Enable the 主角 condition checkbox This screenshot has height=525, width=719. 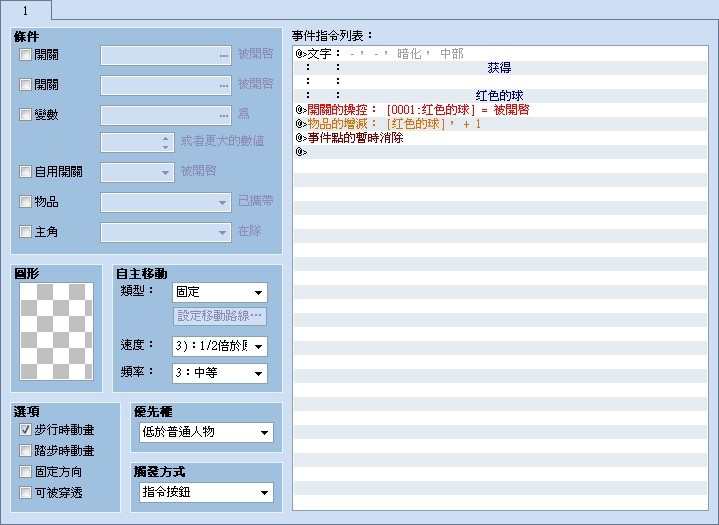point(25,232)
